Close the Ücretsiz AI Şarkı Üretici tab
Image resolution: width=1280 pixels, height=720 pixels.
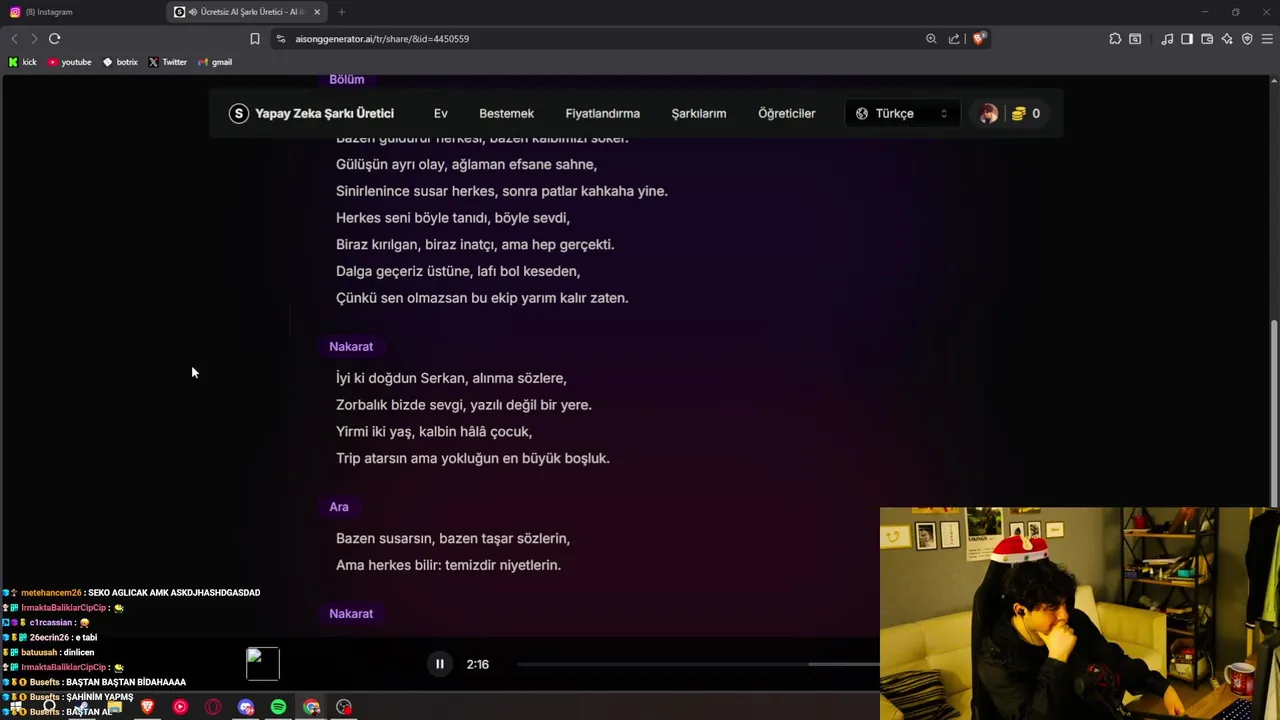pos(317,12)
